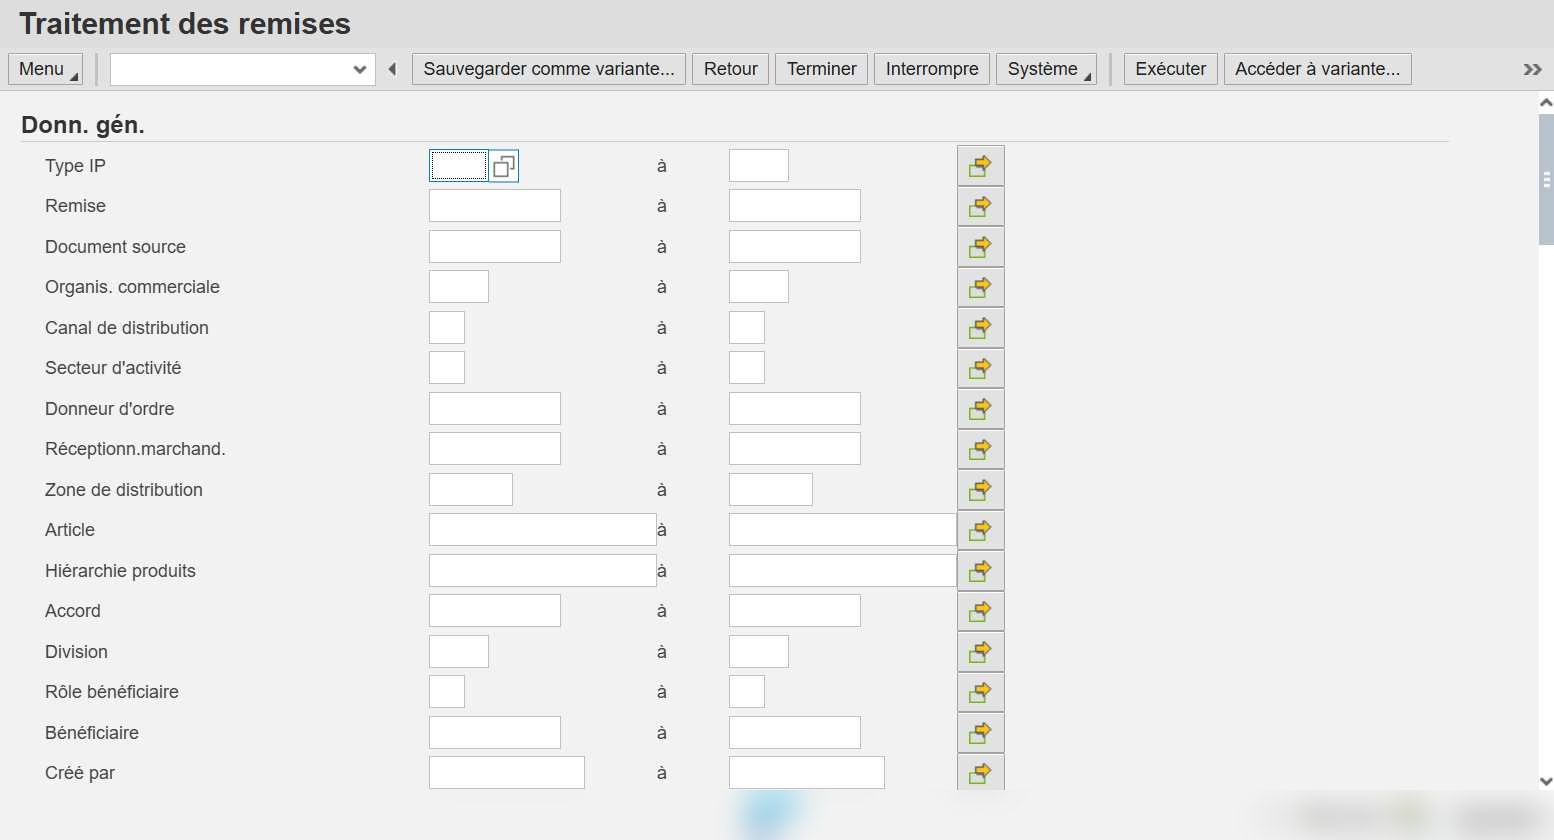Open multiple selection for Bénéficiaire row
Viewport: 1554px width, 840px height.
pyautogui.click(x=980, y=733)
